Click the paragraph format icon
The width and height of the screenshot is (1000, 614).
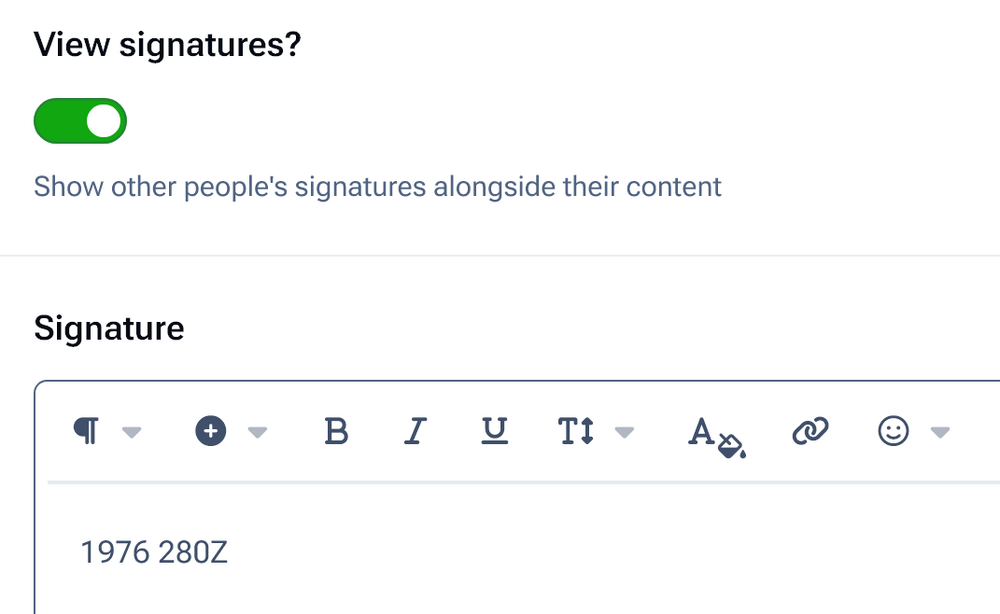point(87,431)
